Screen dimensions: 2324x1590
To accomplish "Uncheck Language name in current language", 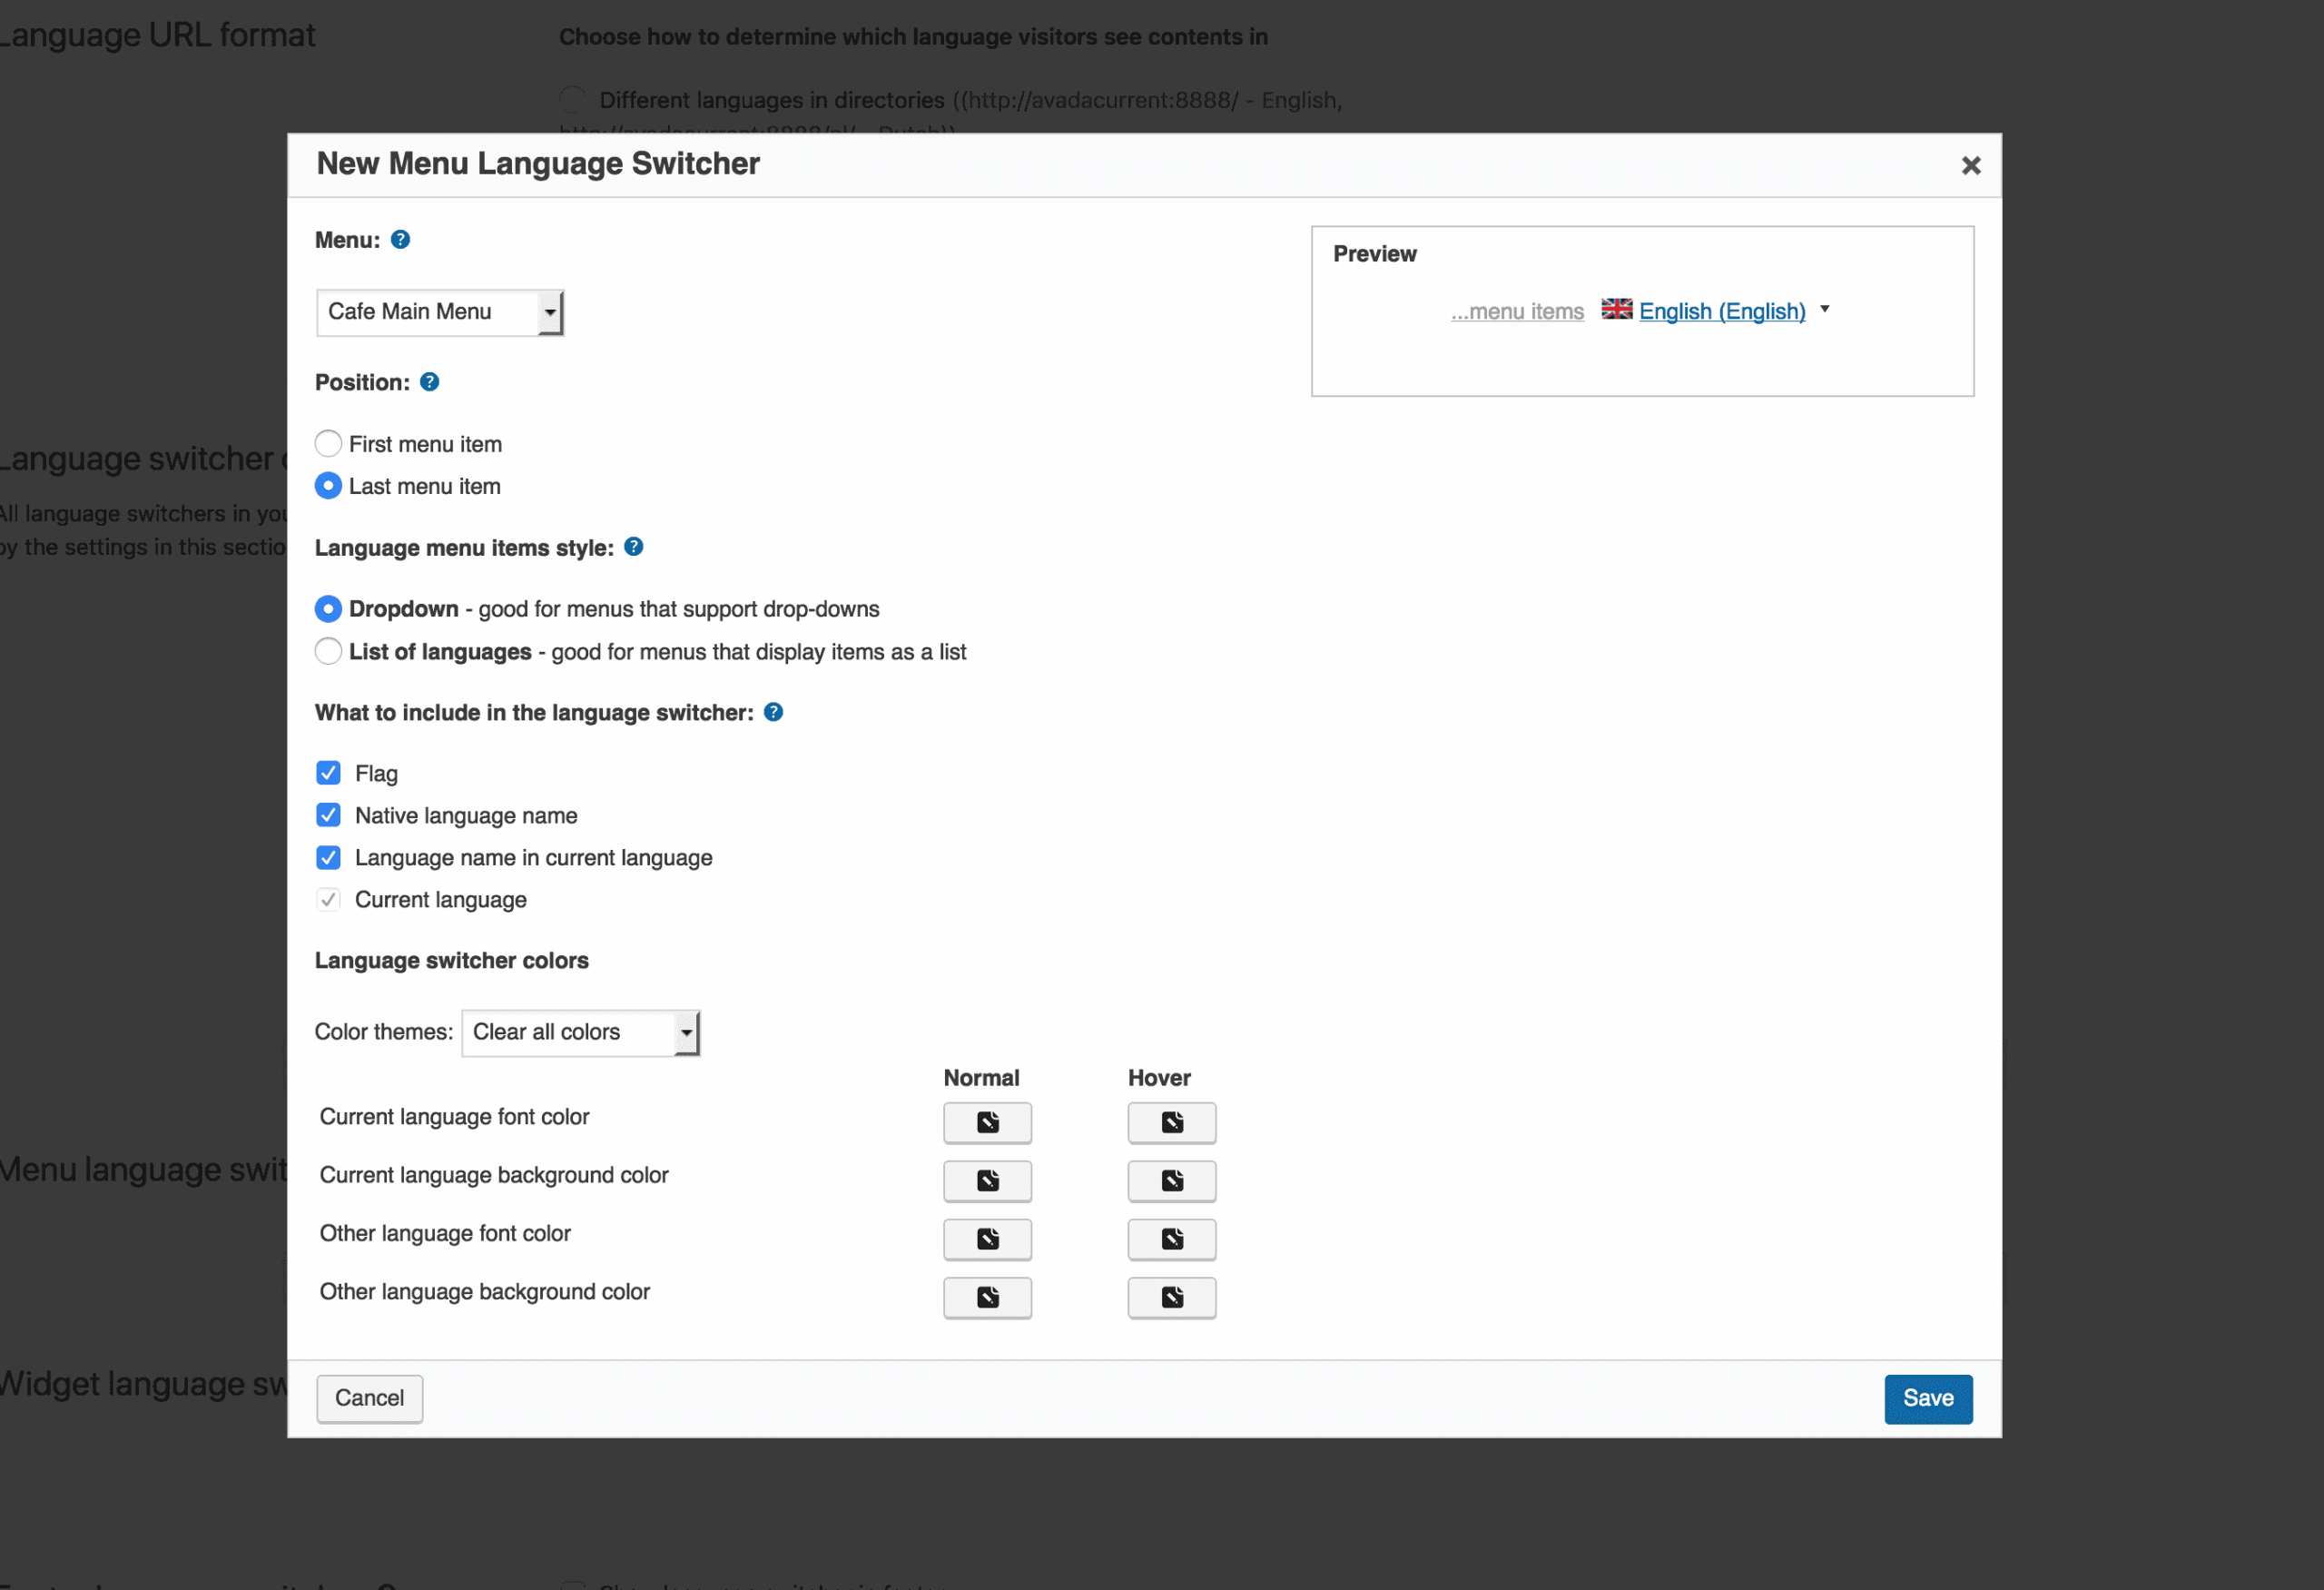I will 328,857.
